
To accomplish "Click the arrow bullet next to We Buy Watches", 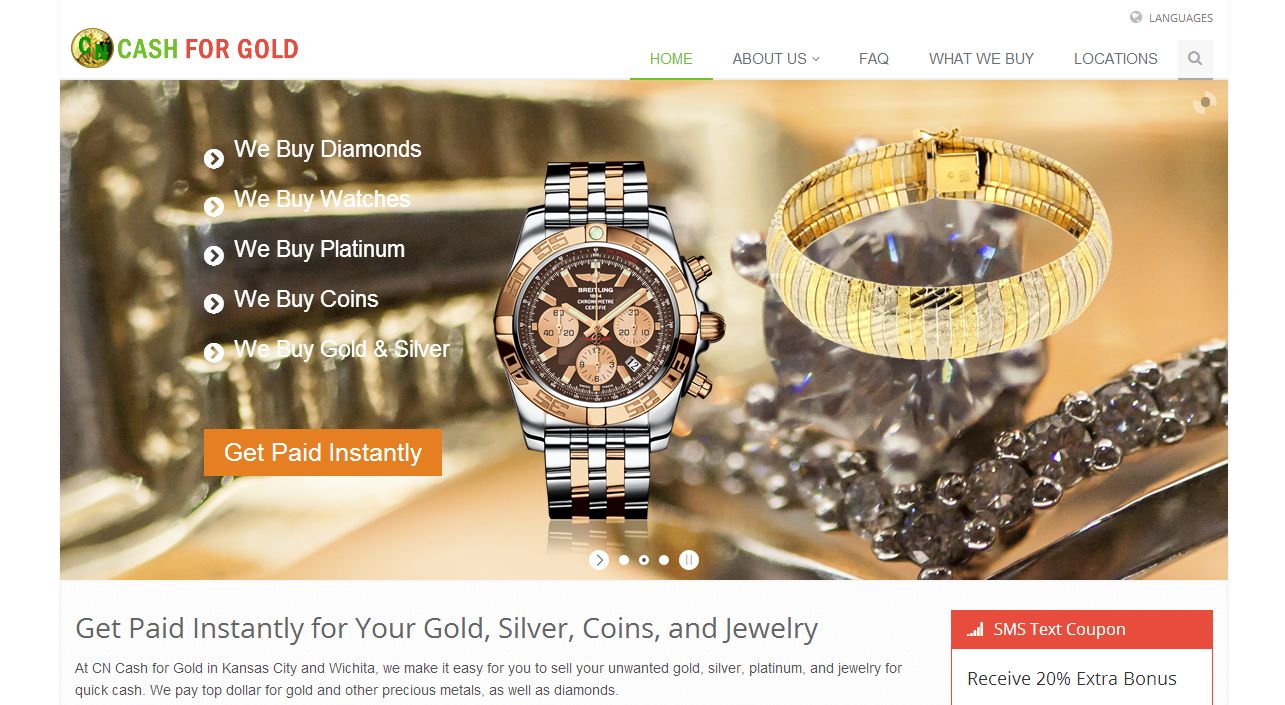I will (214, 207).
